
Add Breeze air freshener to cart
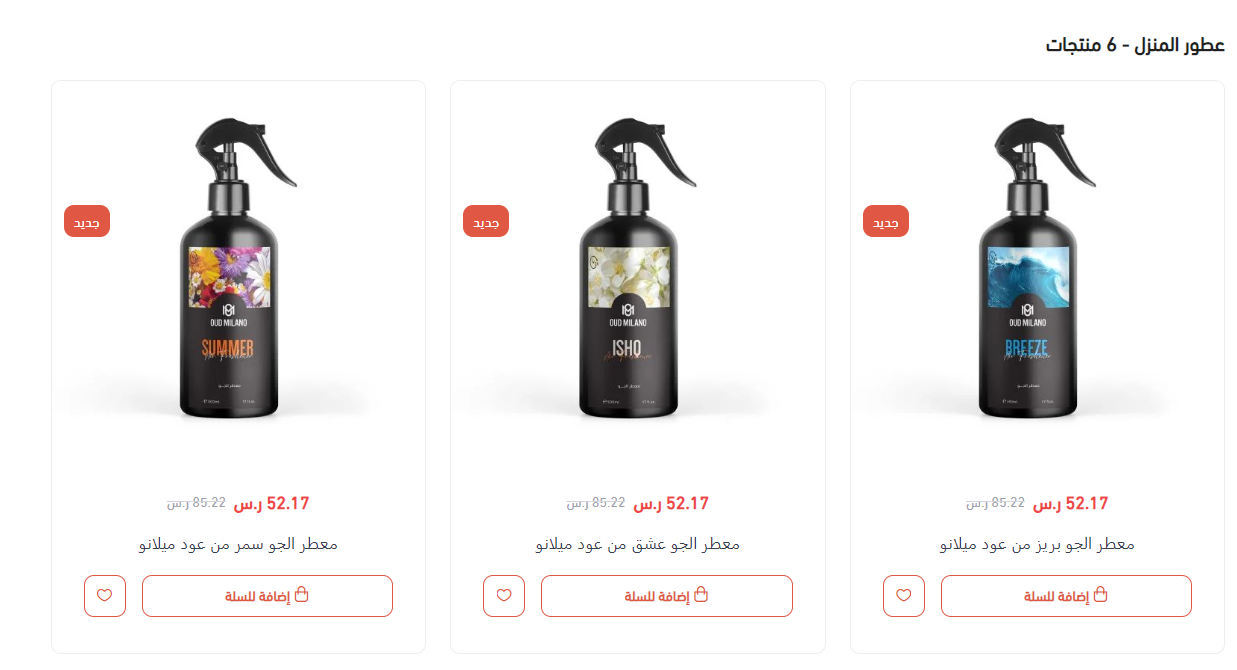point(1066,596)
